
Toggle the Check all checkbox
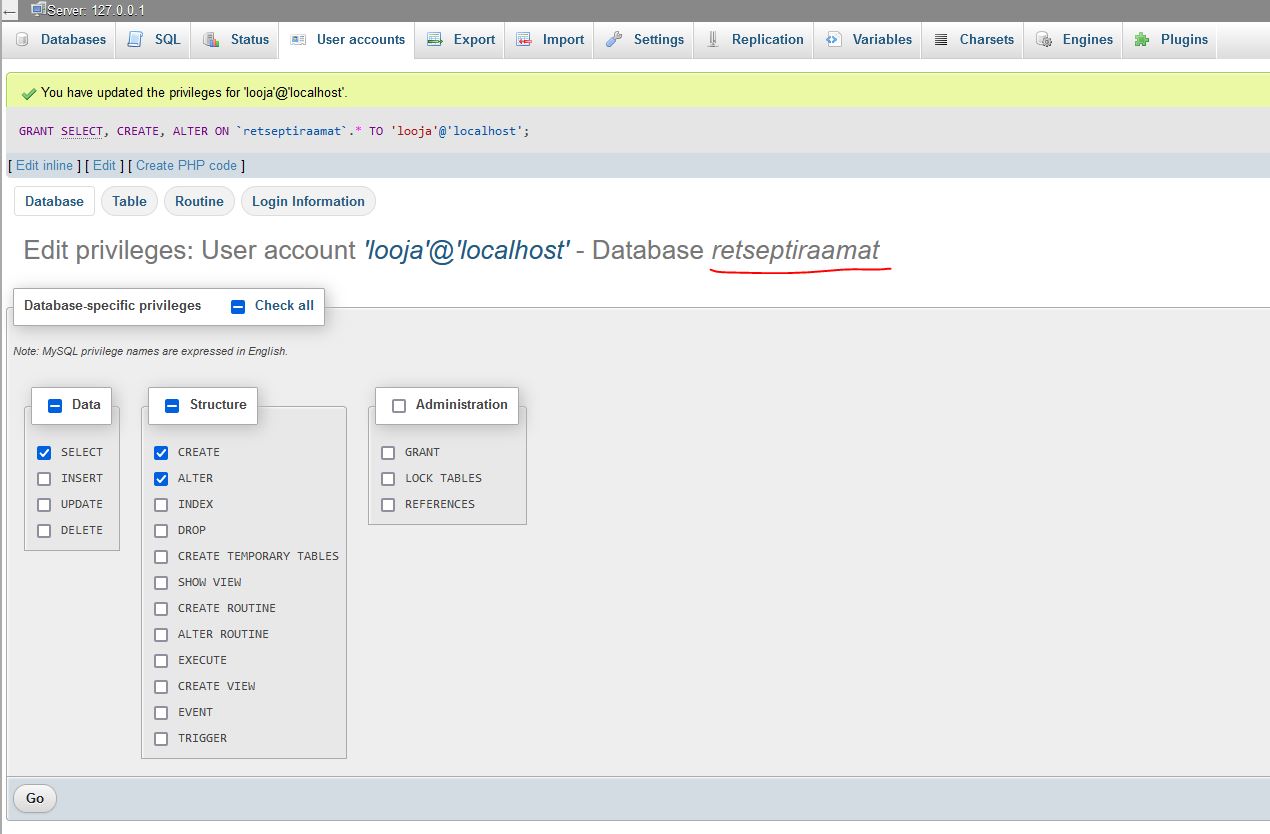pos(238,307)
